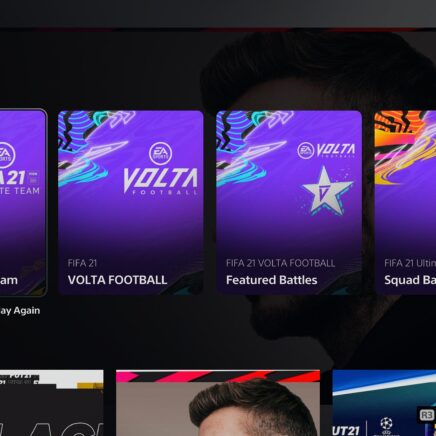Click the EA Sports logo on Ultimate Team card
This screenshot has height=436, width=436.
pos(6,154)
